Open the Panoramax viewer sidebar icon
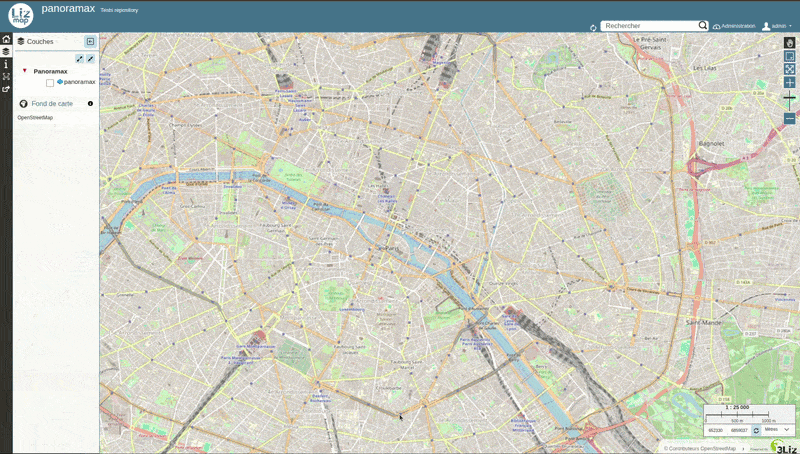The height and width of the screenshot is (454, 800). point(6,77)
